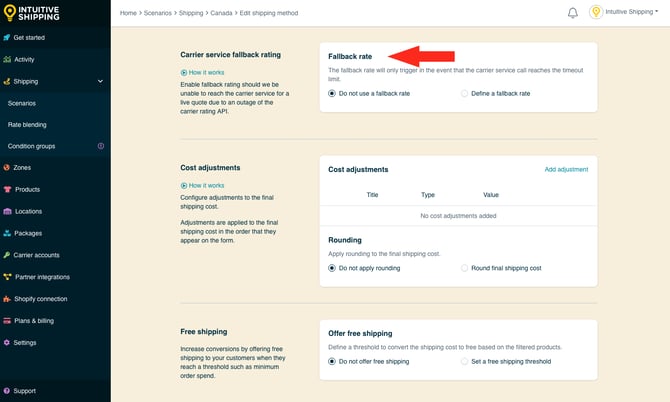Click the Packages boxes icon
670x402 pixels.
pyautogui.click(x=7, y=233)
